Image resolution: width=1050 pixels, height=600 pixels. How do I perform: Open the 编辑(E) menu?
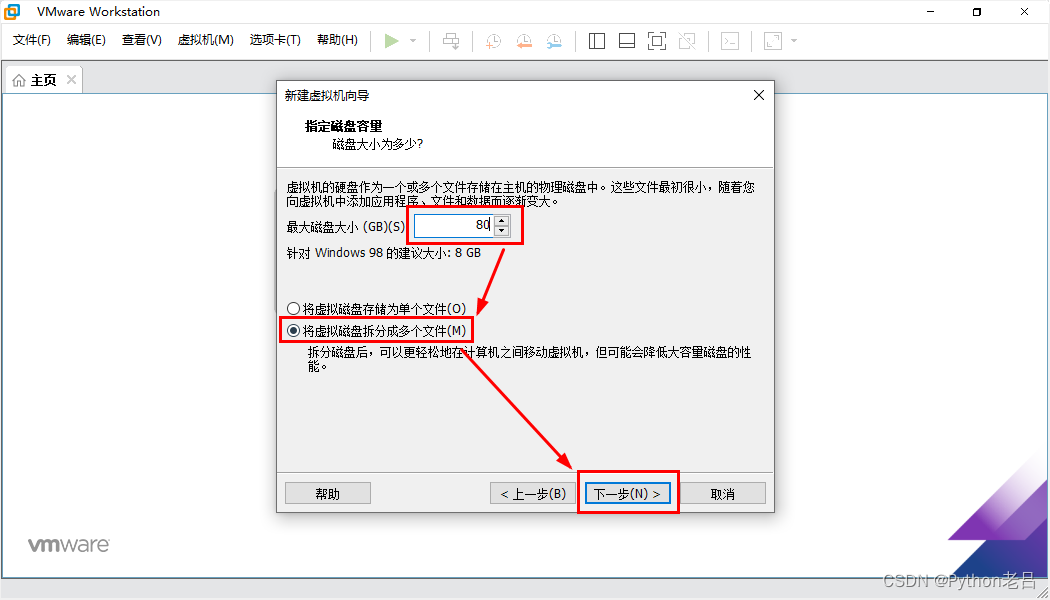(86, 40)
